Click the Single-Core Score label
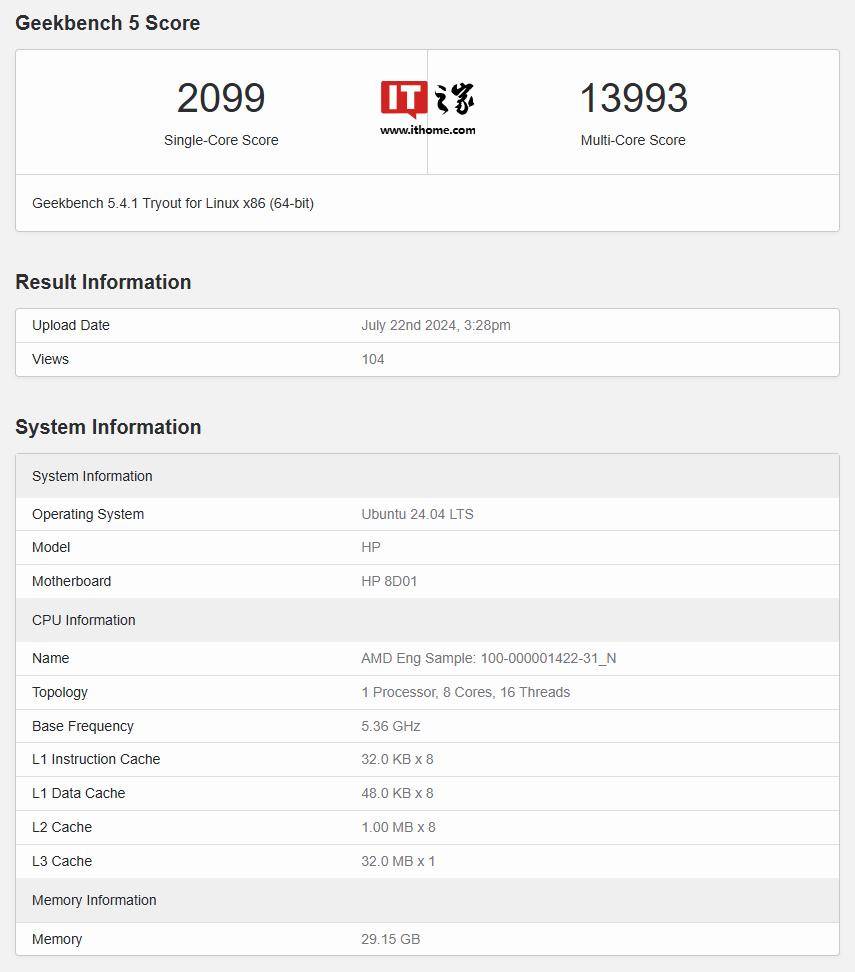855x972 pixels. point(221,140)
